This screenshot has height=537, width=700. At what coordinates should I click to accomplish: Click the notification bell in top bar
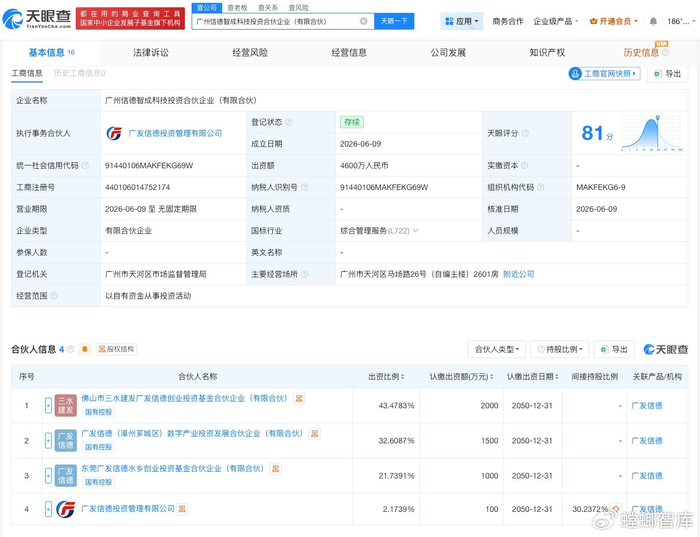coord(653,21)
